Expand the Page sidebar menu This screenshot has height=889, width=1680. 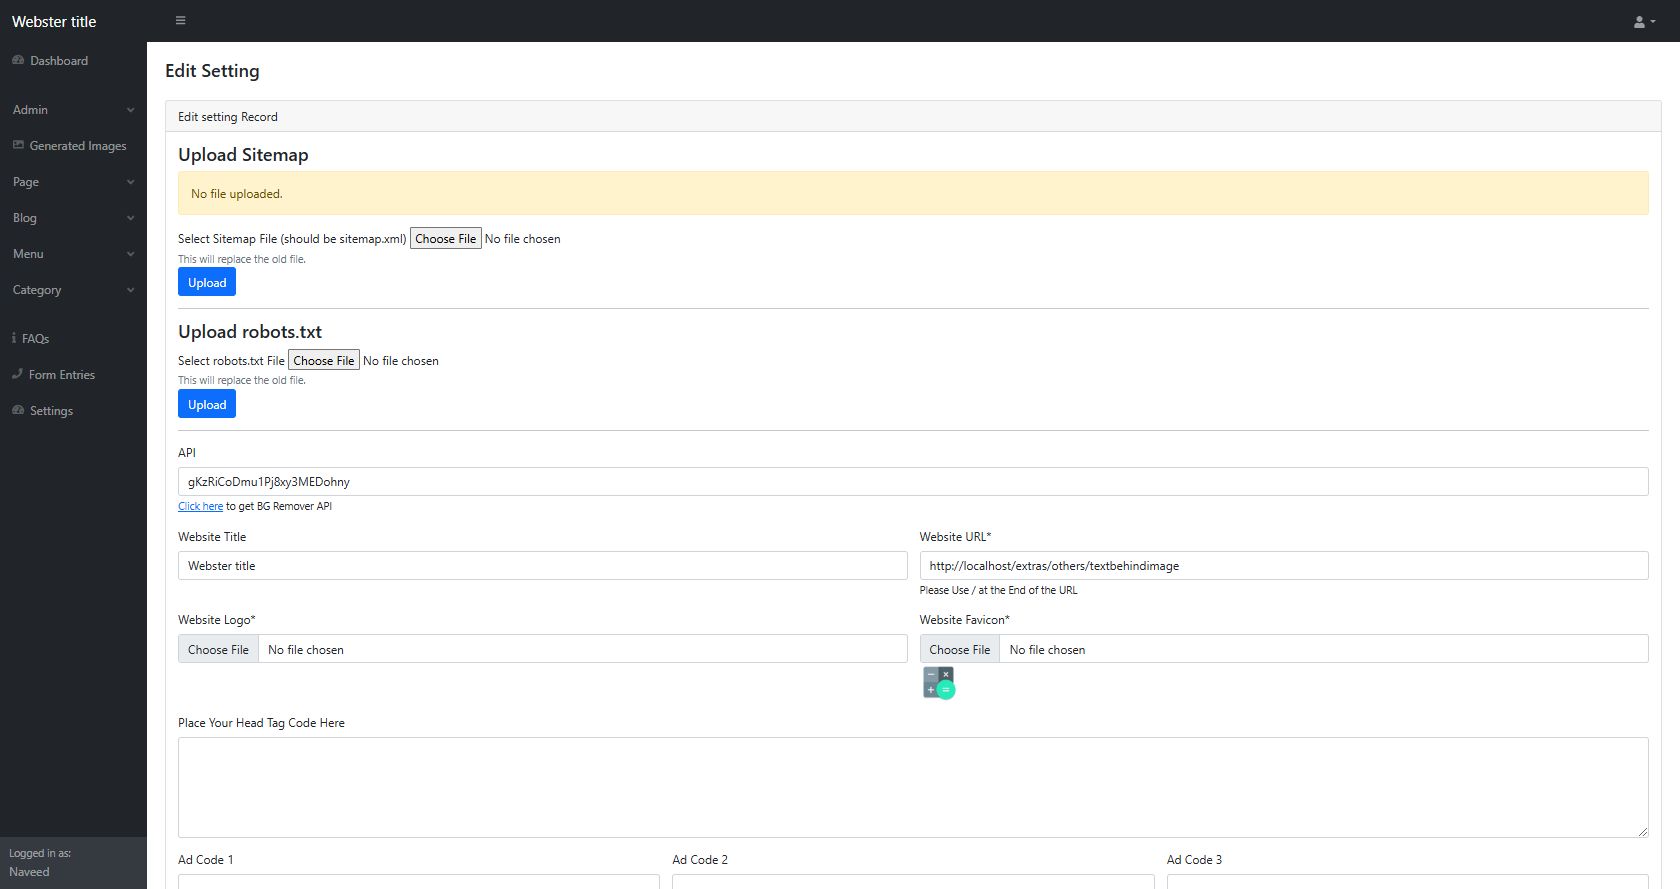click(x=73, y=182)
